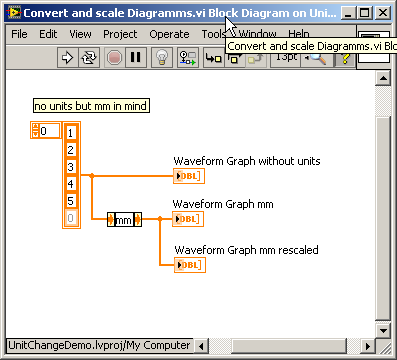Viewport: 397px width, 360px height.
Task: Maximize the block diagram window
Action: (x=365, y=13)
